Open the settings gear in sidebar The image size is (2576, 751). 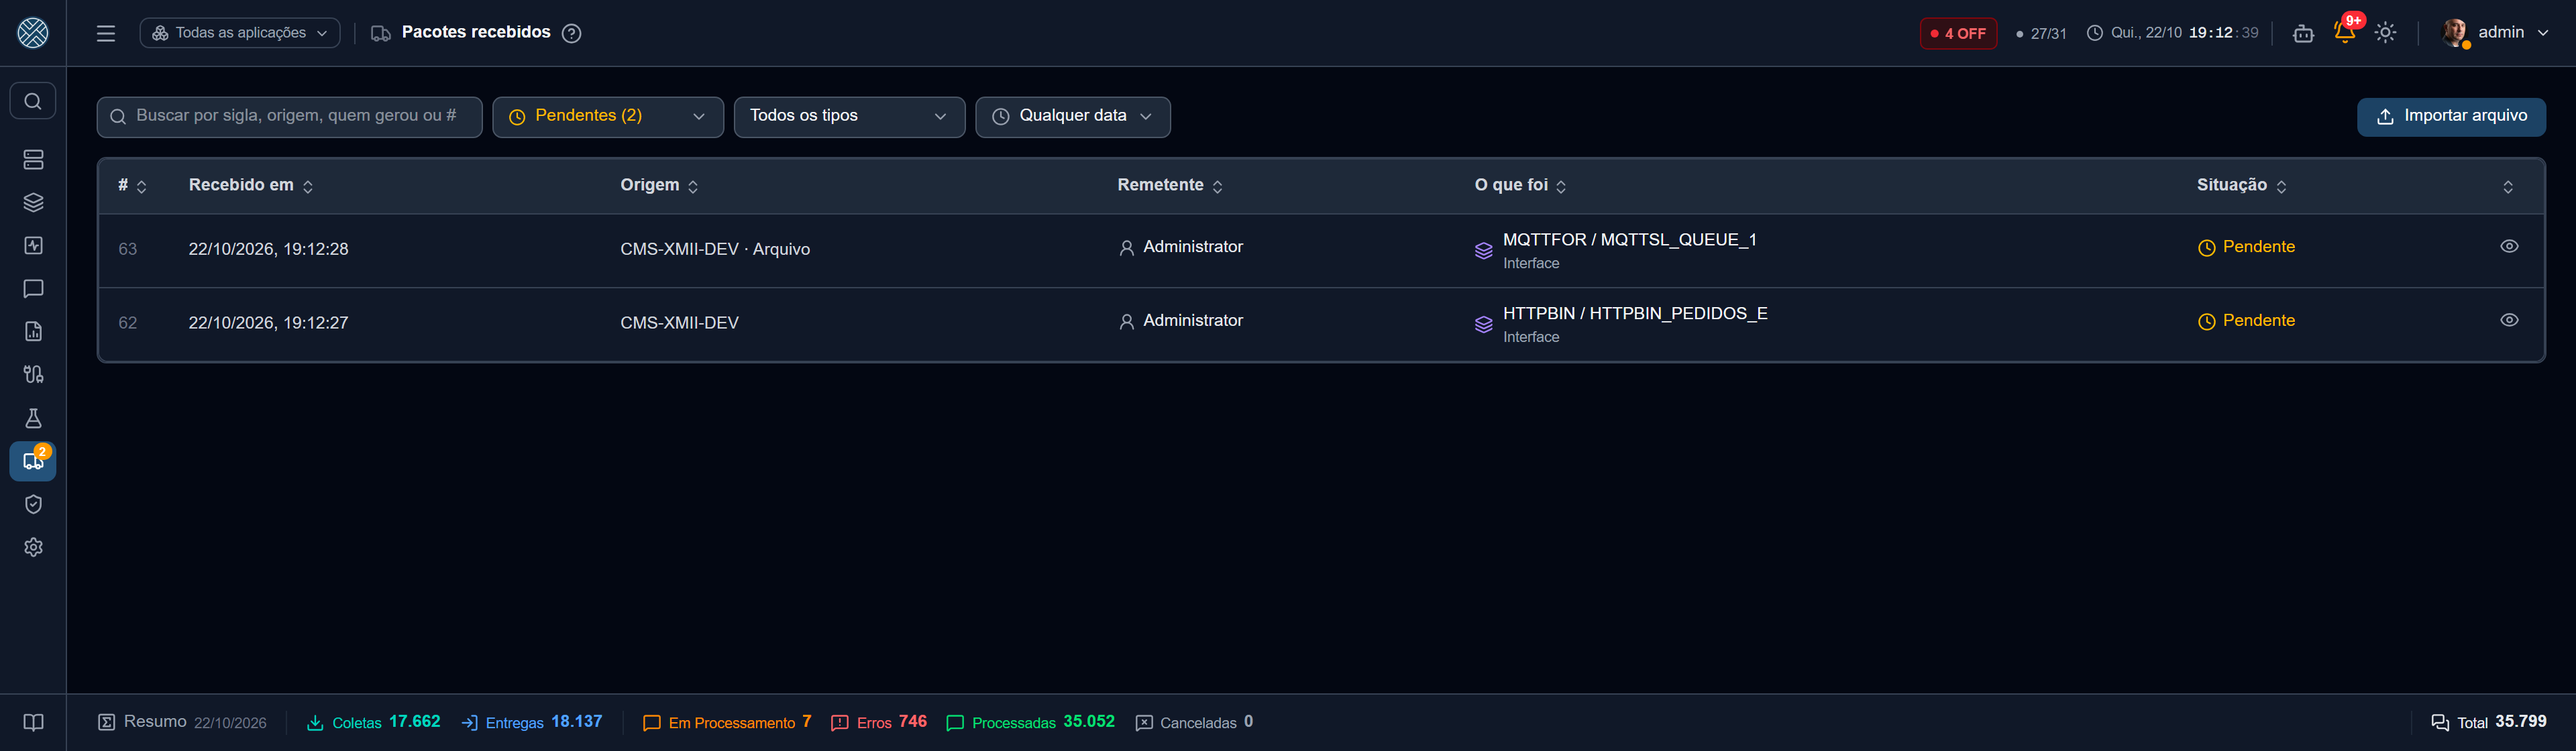[x=33, y=547]
